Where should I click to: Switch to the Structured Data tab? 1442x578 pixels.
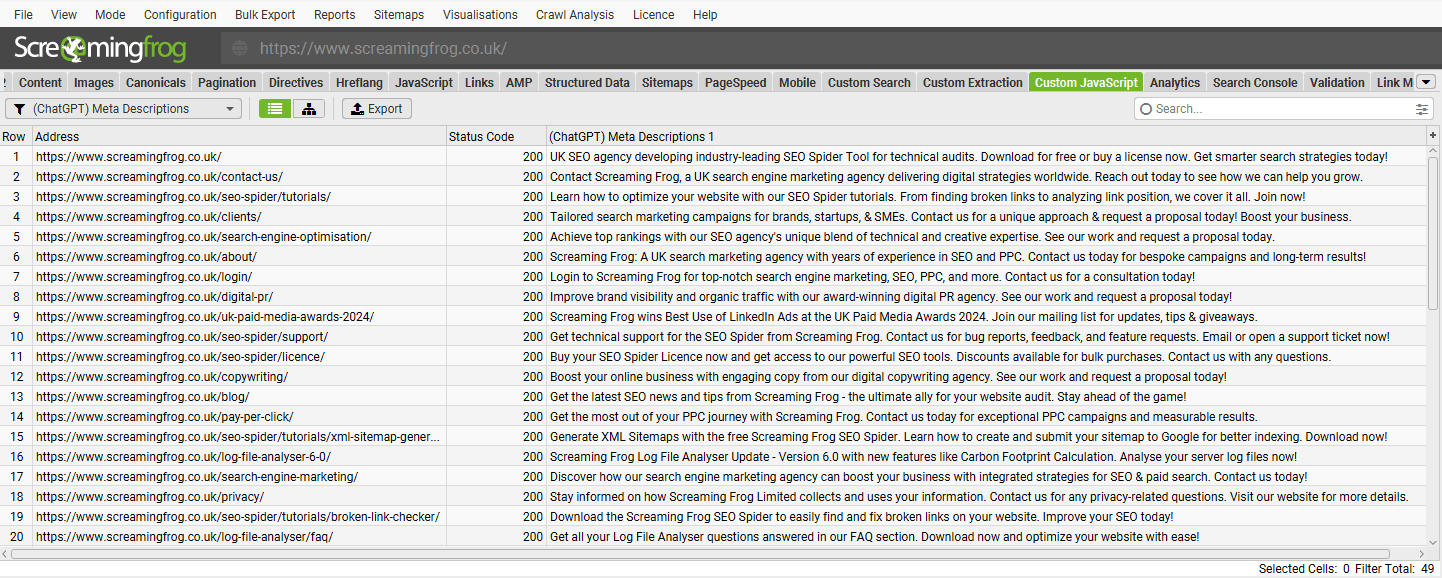pos(587,83)
